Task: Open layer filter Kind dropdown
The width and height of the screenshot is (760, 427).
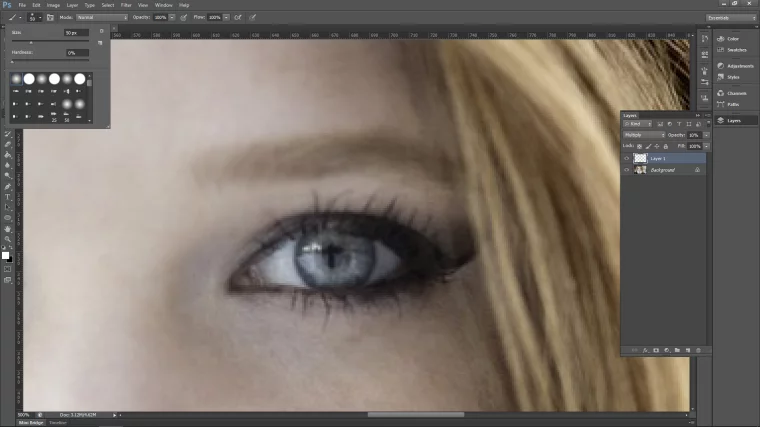Action: click(637, 124)
